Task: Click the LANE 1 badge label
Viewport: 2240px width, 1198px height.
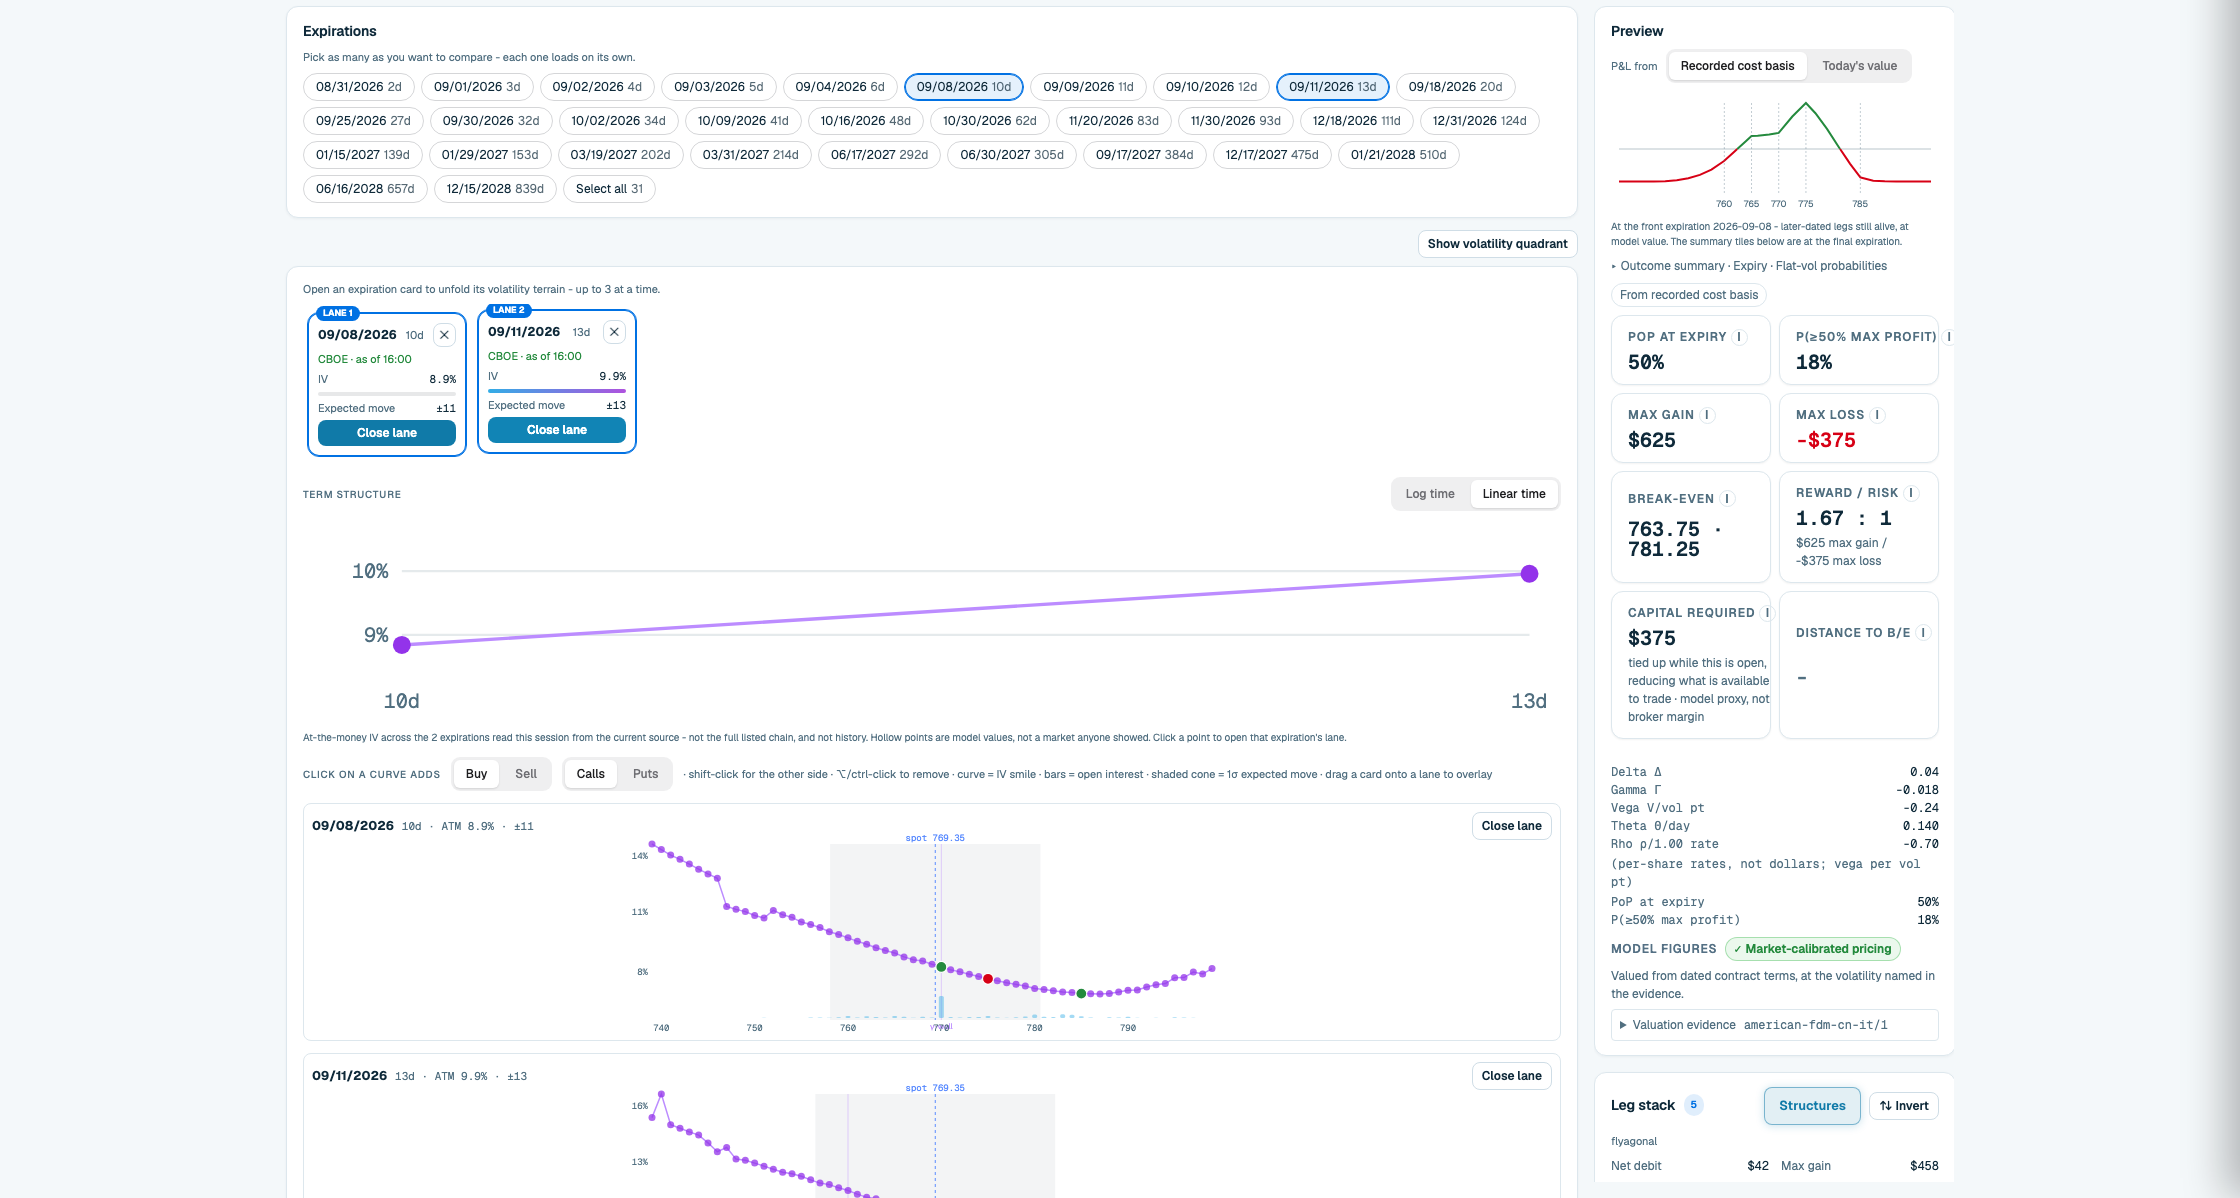Action: (338, 313)
